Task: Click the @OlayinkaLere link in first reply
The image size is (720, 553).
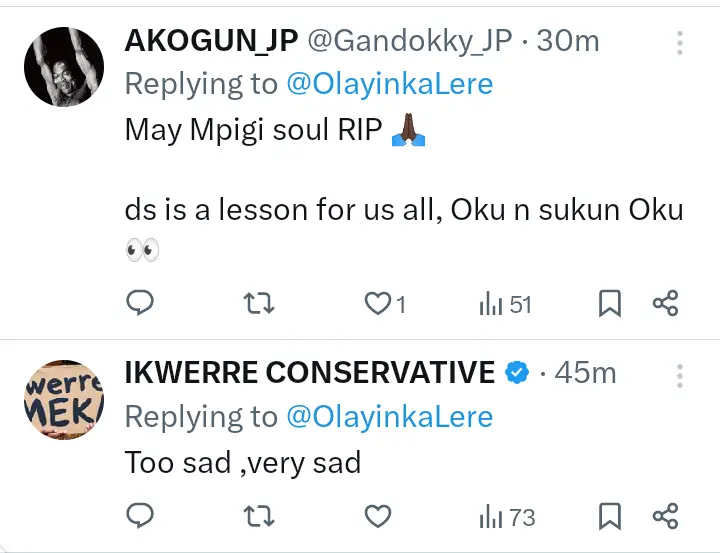Action: pos(390,84)
